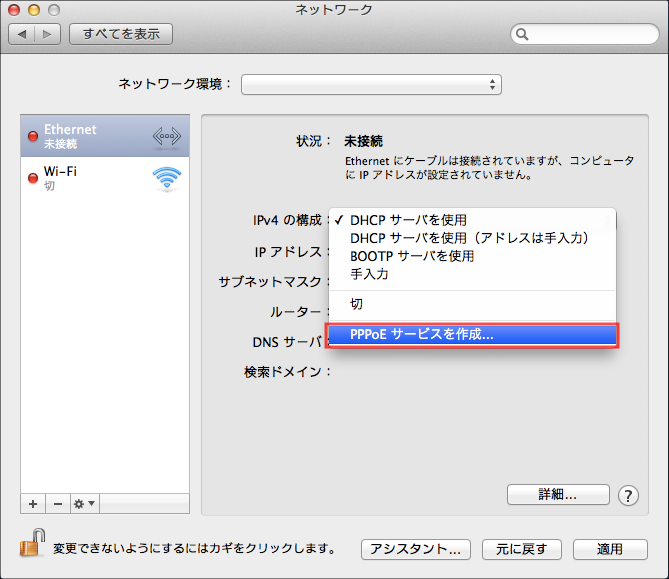The height and width of the screenshot is (579, 669).
Task: Open the gear action menu
Action: (84, 504)
